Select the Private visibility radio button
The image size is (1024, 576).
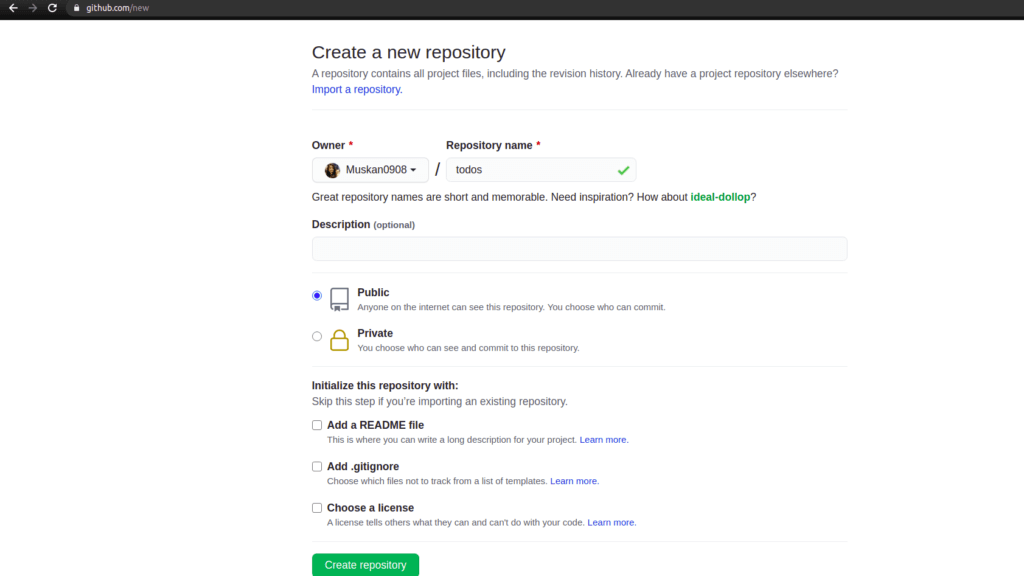click(317, 336)
